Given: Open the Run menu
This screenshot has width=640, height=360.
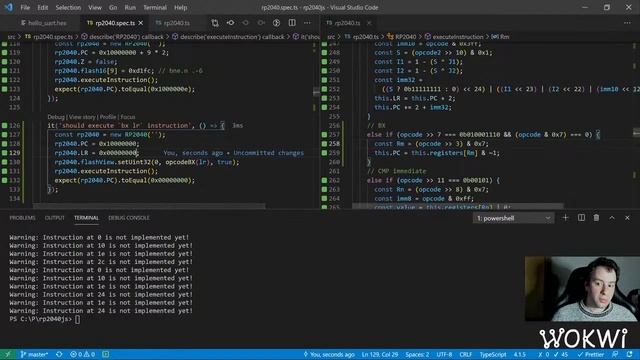Looking at the screenshot, I should click(130, 7).
